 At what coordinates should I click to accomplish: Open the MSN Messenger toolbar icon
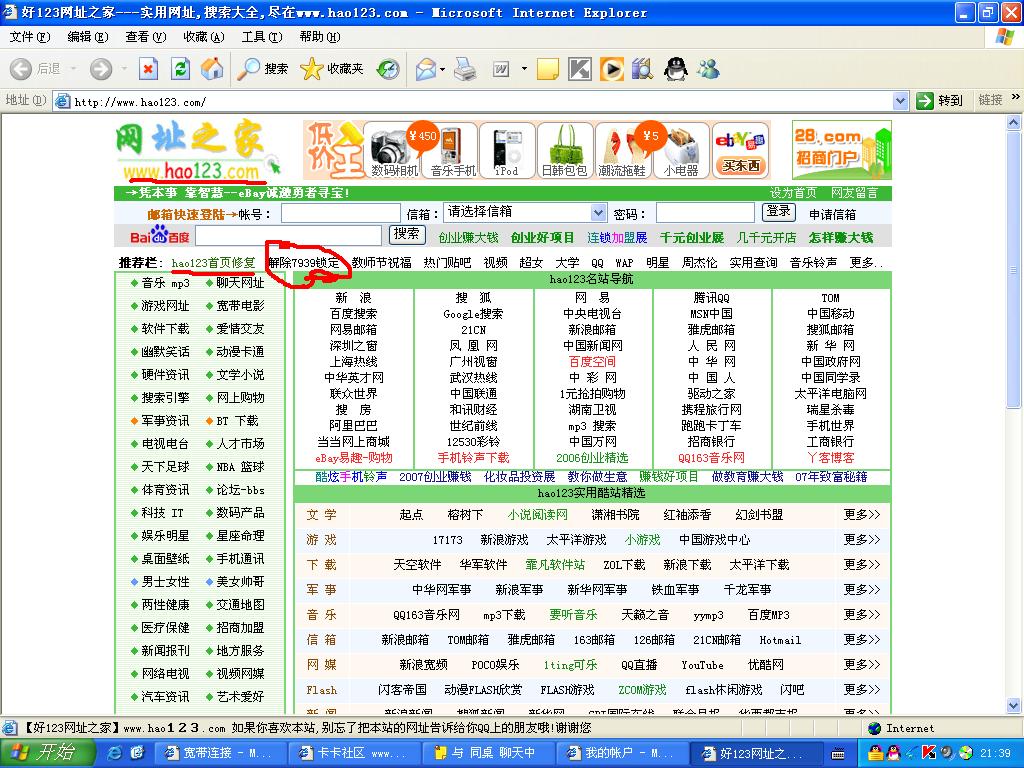pos(709,69)
